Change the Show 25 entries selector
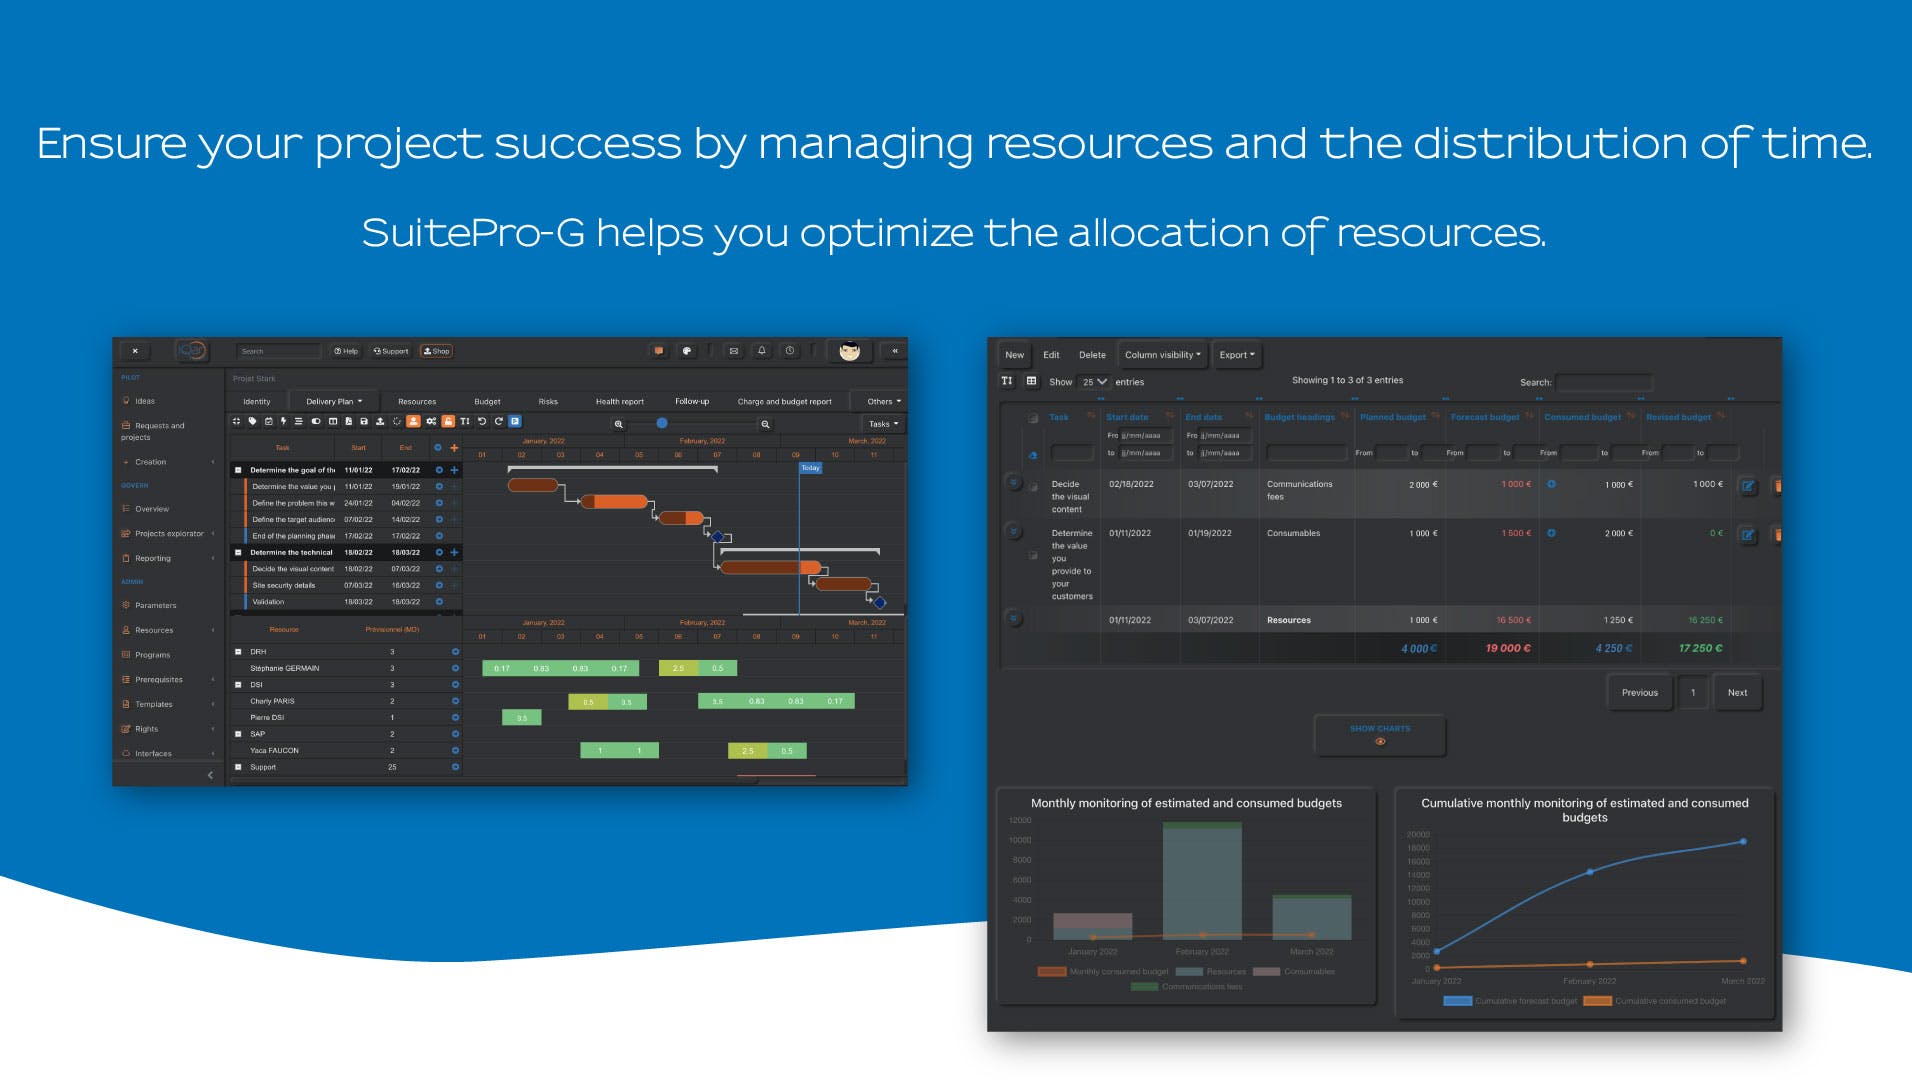The height and width of the screenshot is (1080, 1912). pyautogui.click(x=1094, y=382)
